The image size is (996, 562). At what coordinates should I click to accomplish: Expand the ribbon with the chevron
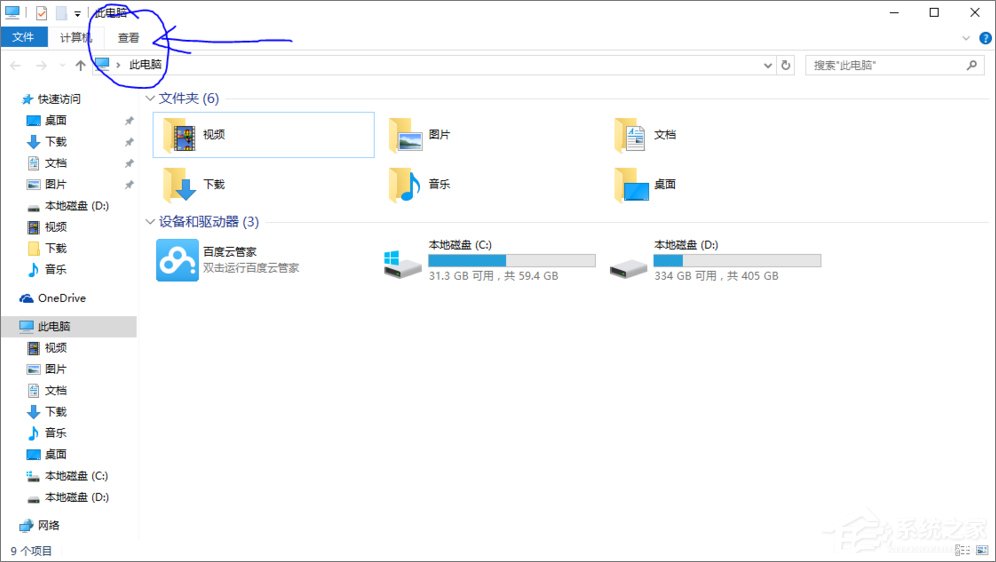pos(966,38)
